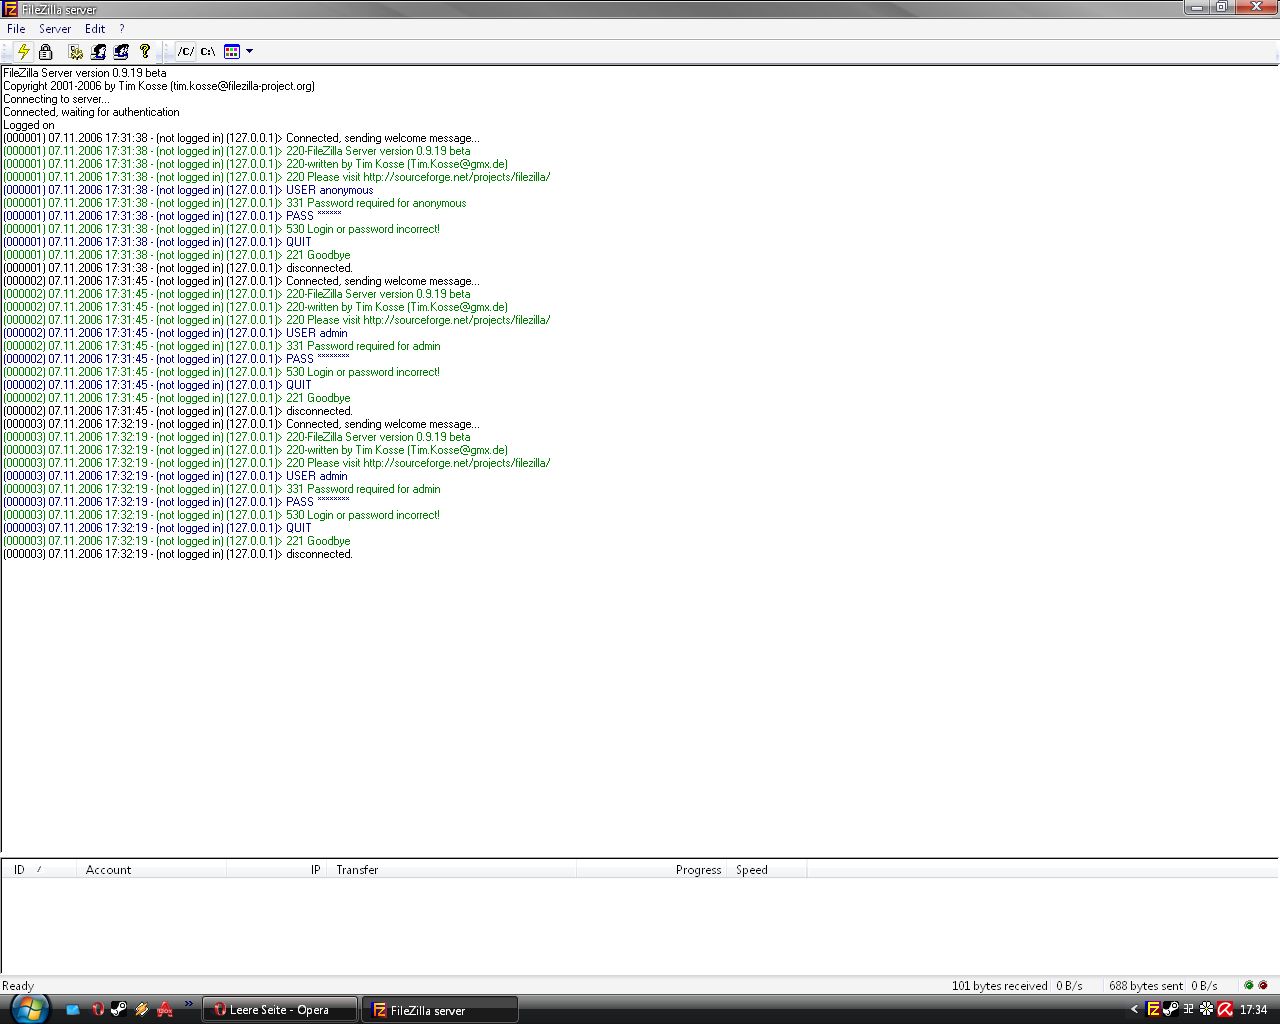Screen dimensions: 1280x1024
Task: Sort connections by ID column
Action: pyautogui.click(x=39, y=869)
